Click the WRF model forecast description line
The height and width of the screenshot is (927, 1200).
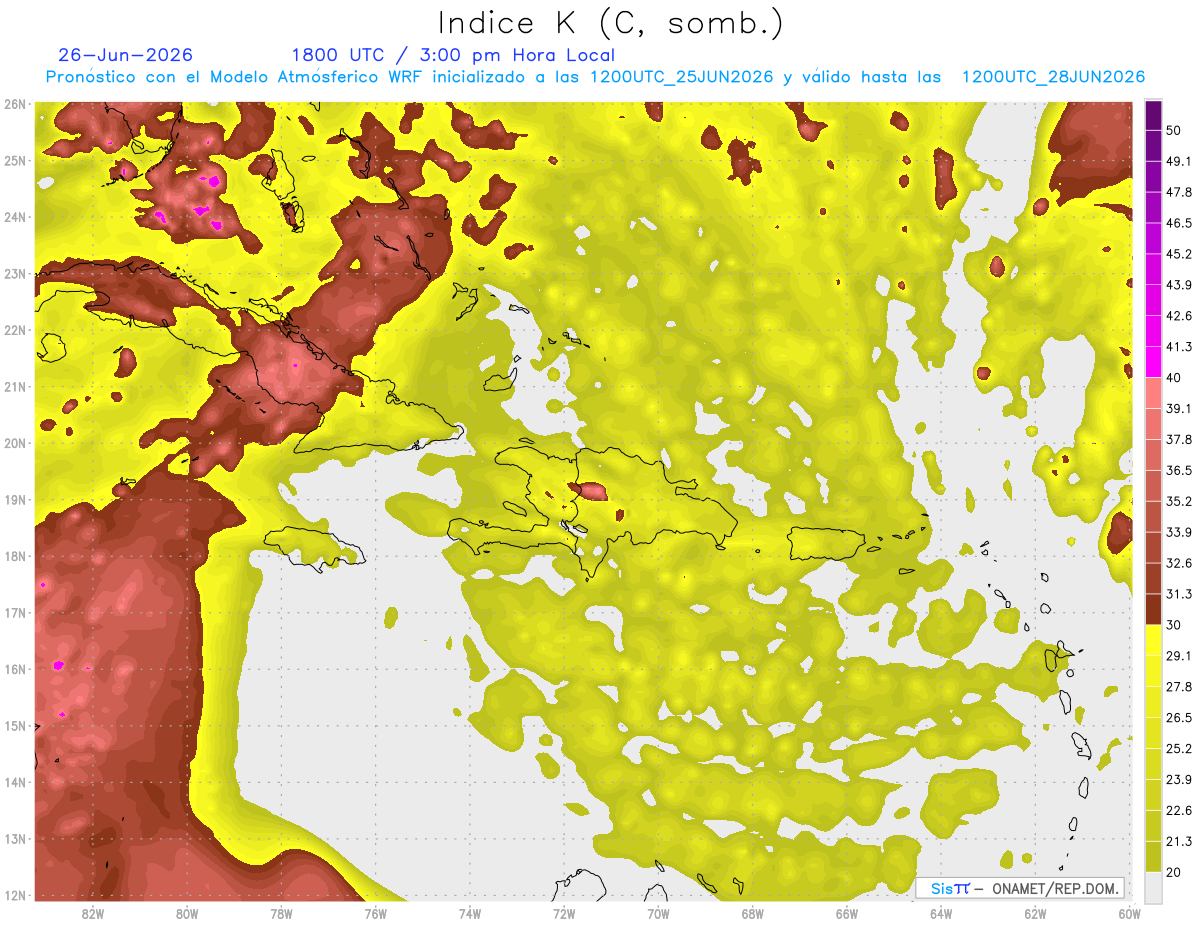pos(595,77)
